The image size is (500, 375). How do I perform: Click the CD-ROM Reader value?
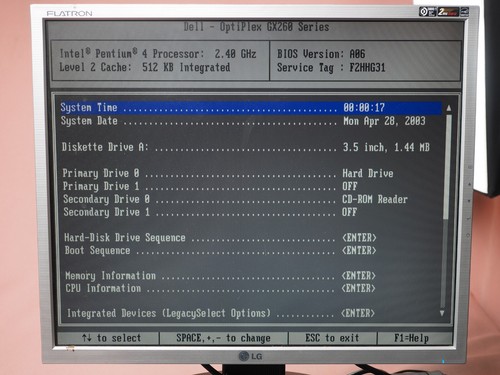(375, 199)
